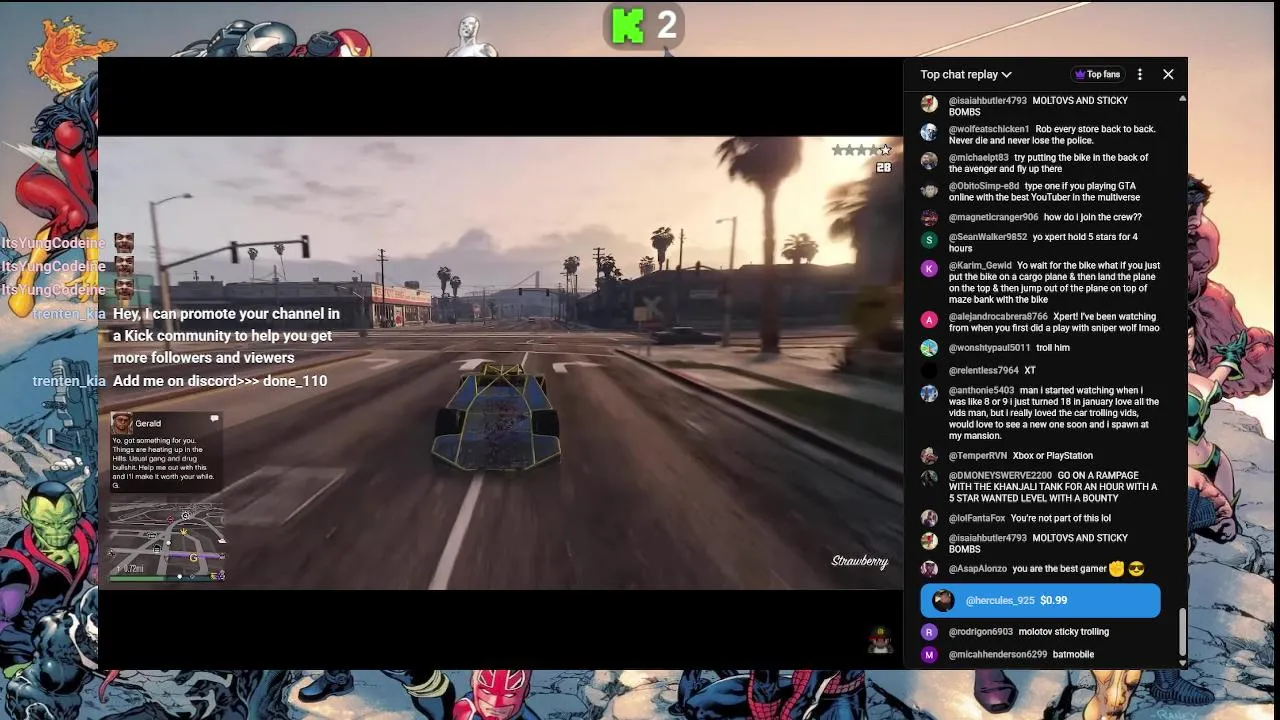Click @wonshtypaul5011's avatar
This screenshot has width=1280, height=720.
point(929,348)
